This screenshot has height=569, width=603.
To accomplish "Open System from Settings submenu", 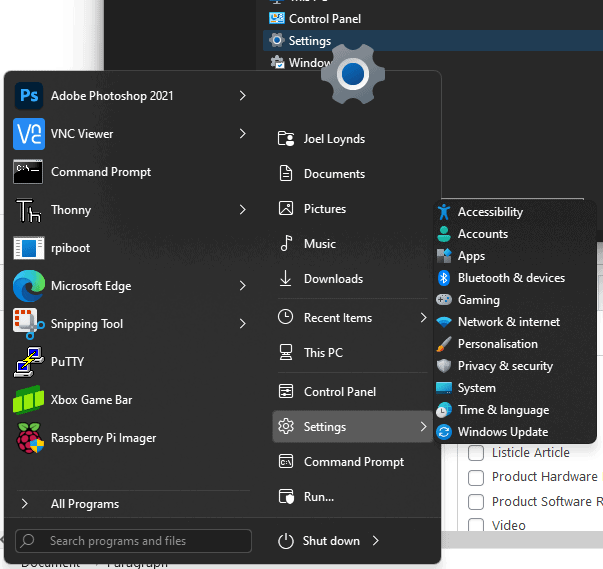I will (x=514, y=388).
